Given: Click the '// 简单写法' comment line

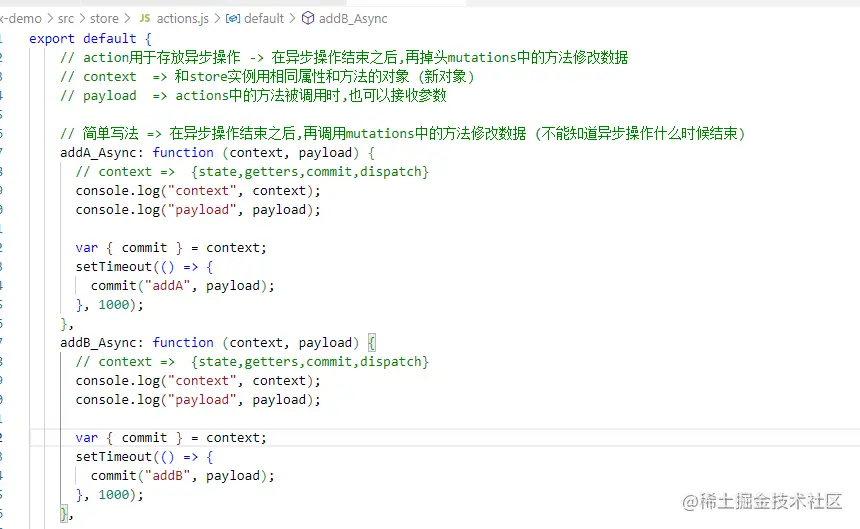Looking at the screenshot, I should click(403, 133).
